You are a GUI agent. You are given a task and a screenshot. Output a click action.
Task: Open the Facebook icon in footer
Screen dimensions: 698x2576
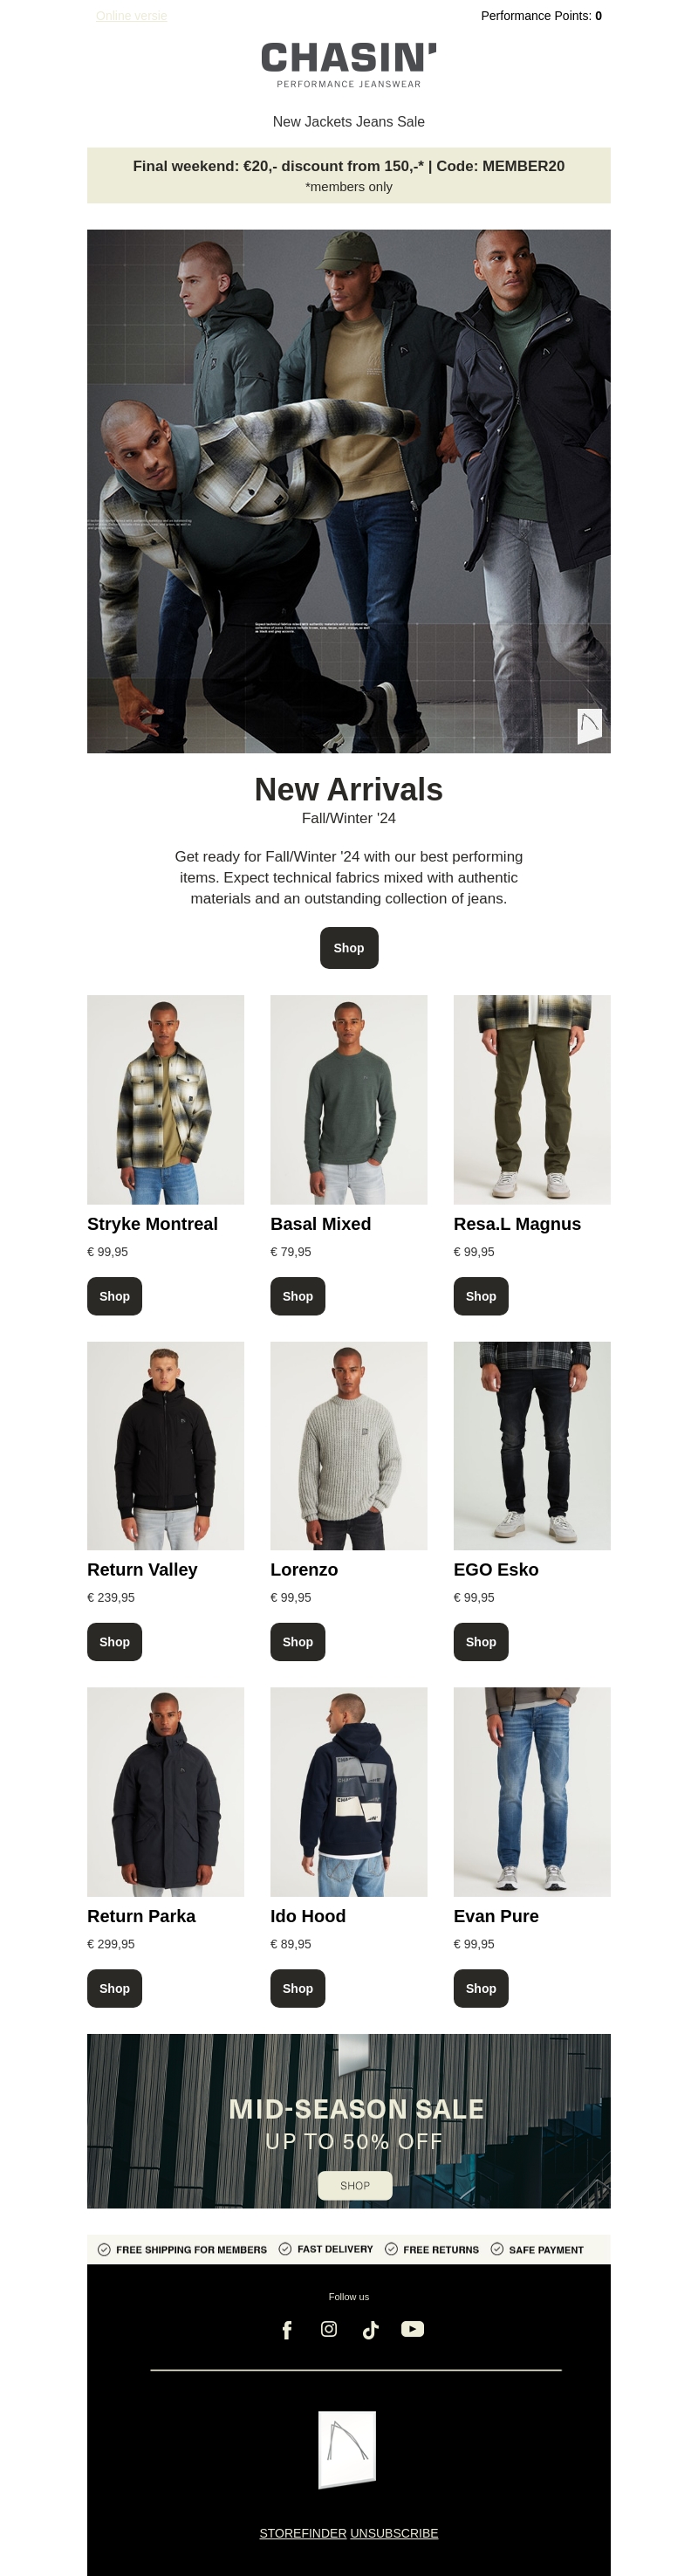pyautogui.click(x=287, y=2330)
